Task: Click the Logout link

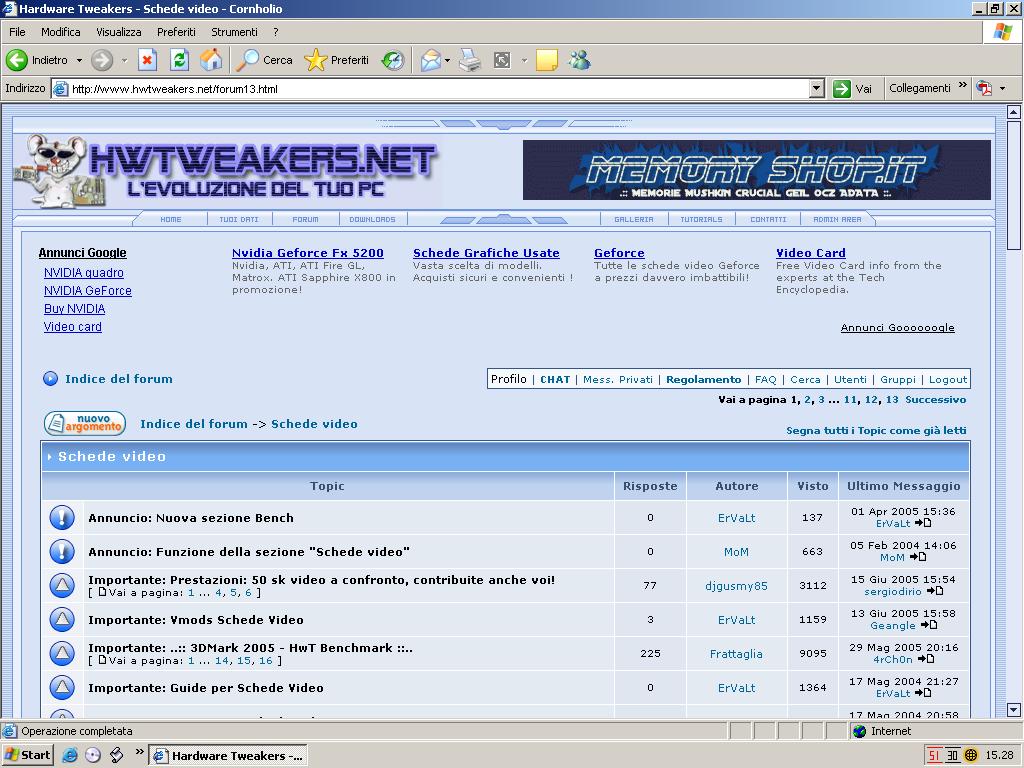Action: 948,379
